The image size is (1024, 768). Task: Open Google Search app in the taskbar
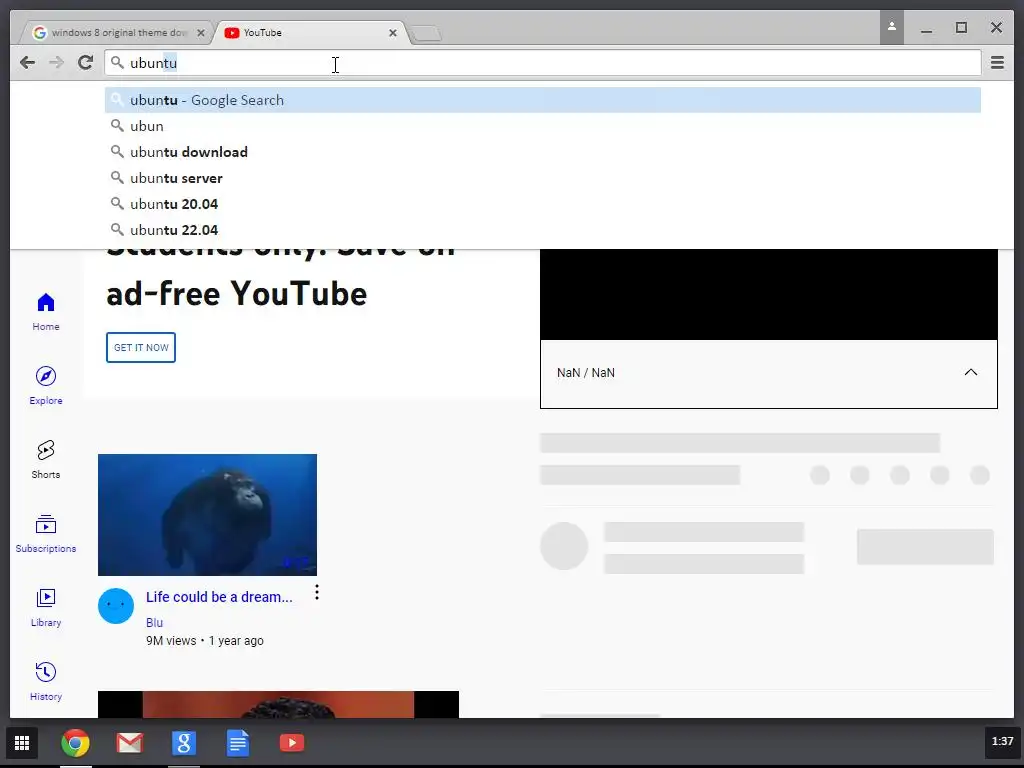pos(184,743)
